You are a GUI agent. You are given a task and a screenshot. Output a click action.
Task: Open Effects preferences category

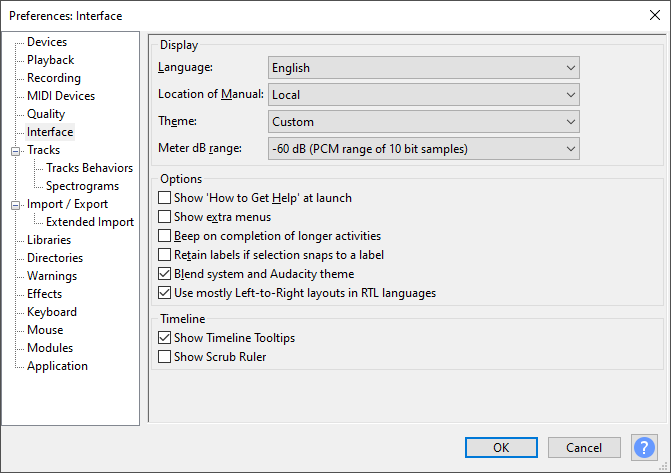coord(45,294)
